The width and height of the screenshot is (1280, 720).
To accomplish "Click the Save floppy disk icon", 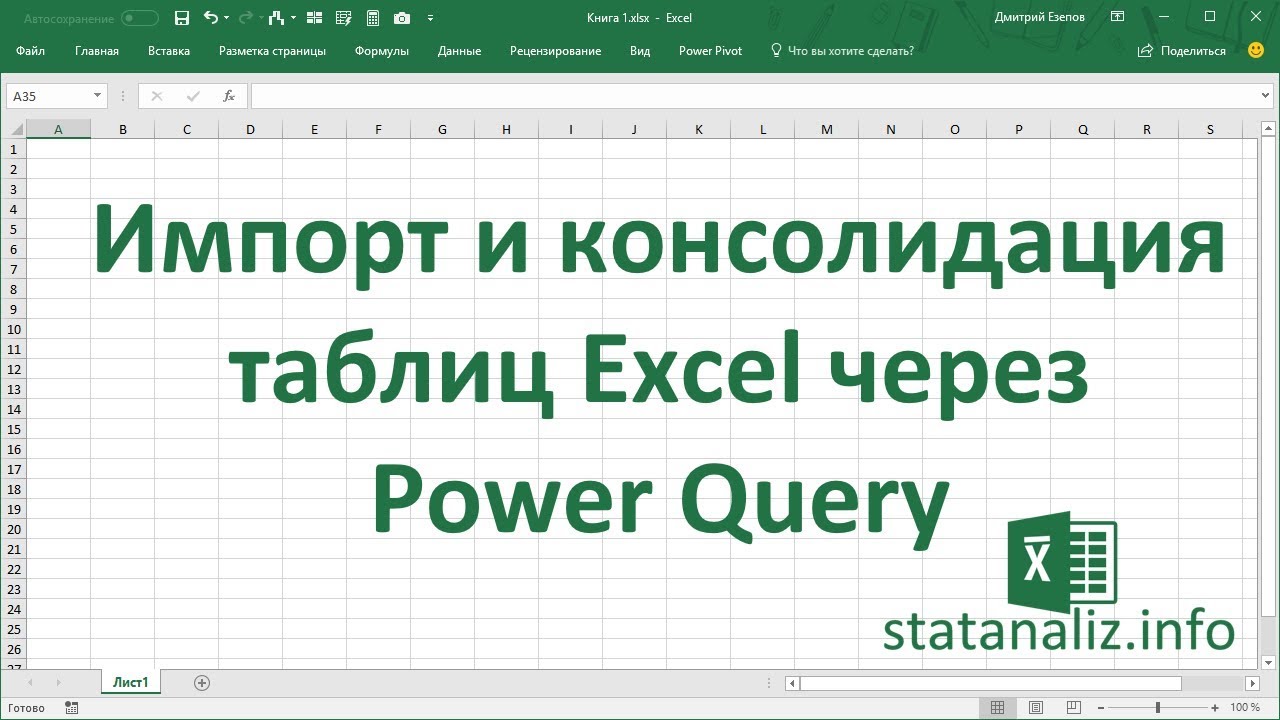I will pos(181,18).
